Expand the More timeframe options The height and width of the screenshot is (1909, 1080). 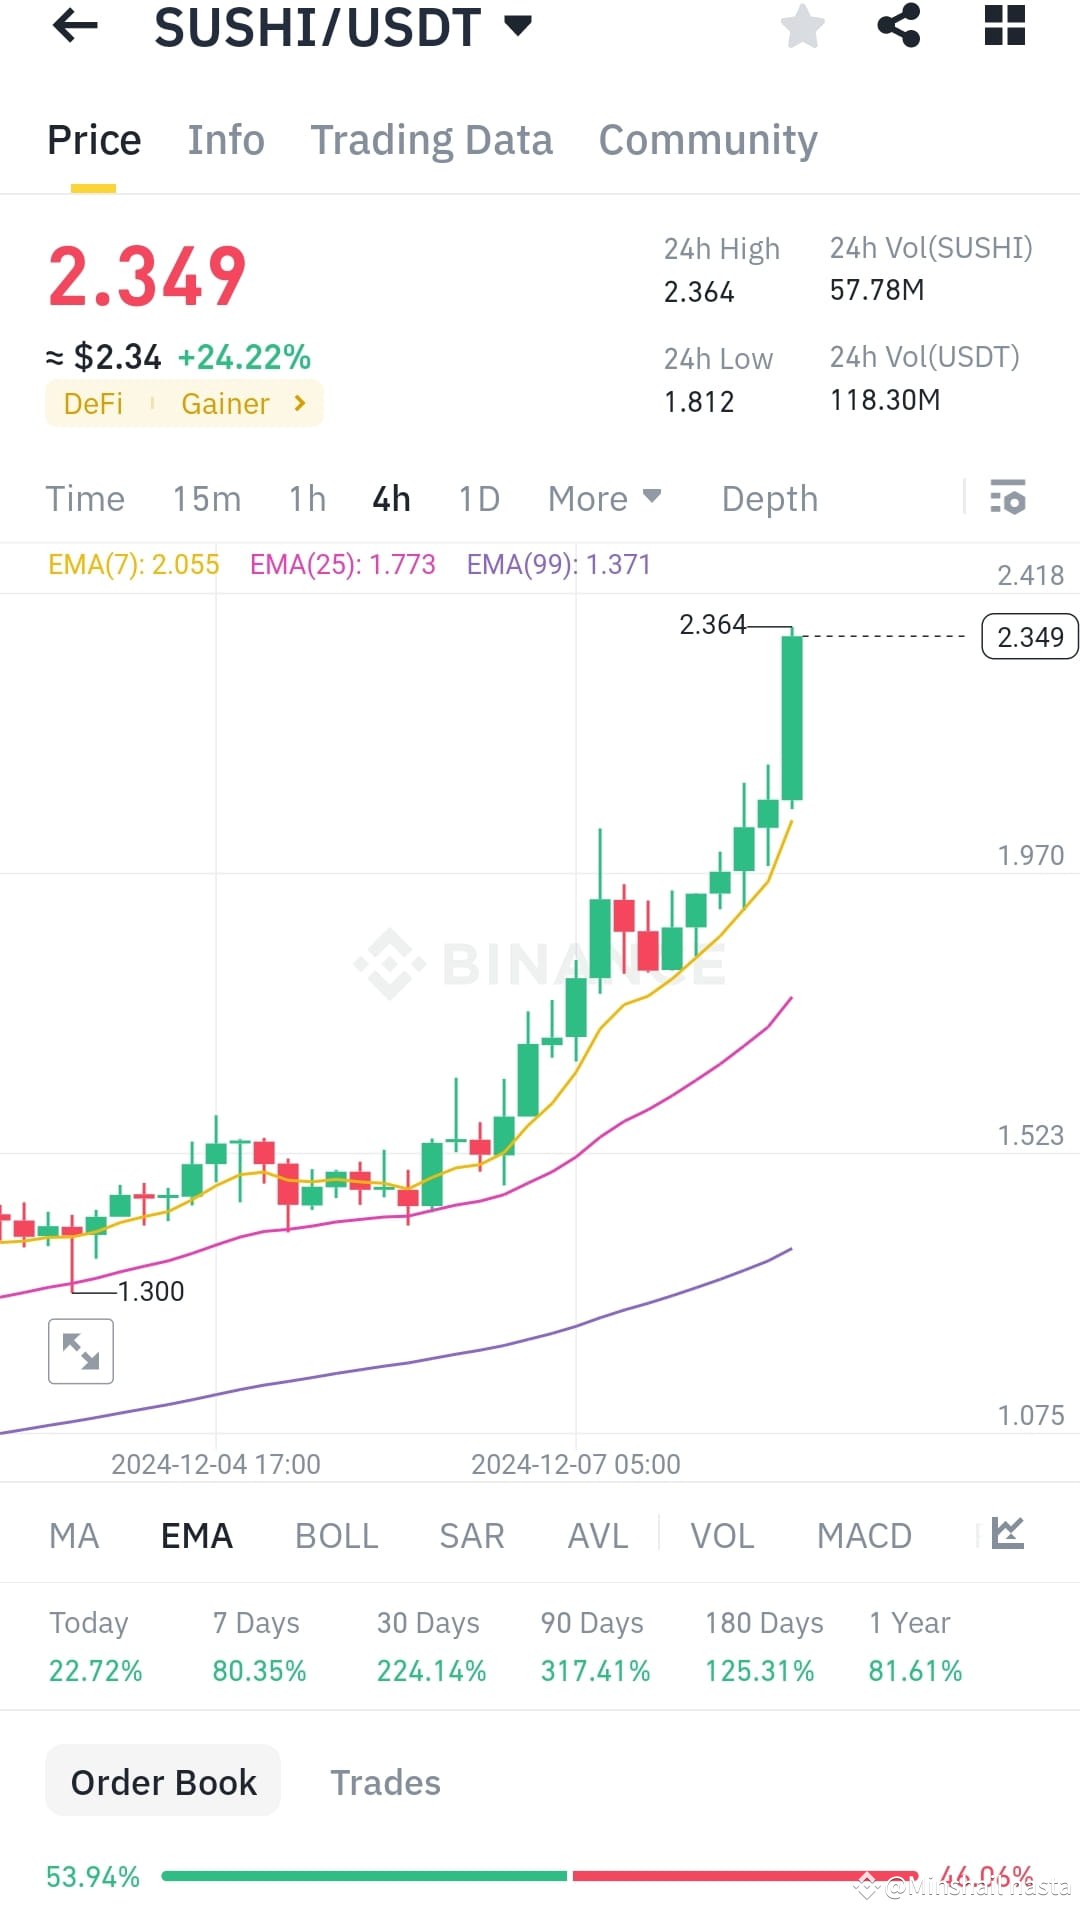click(604, 497)
